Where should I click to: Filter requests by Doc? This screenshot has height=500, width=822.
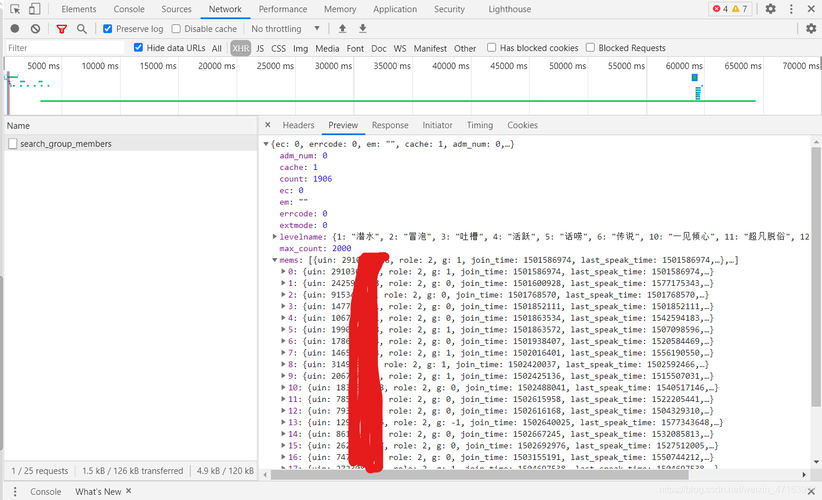(x=378, y=48)
